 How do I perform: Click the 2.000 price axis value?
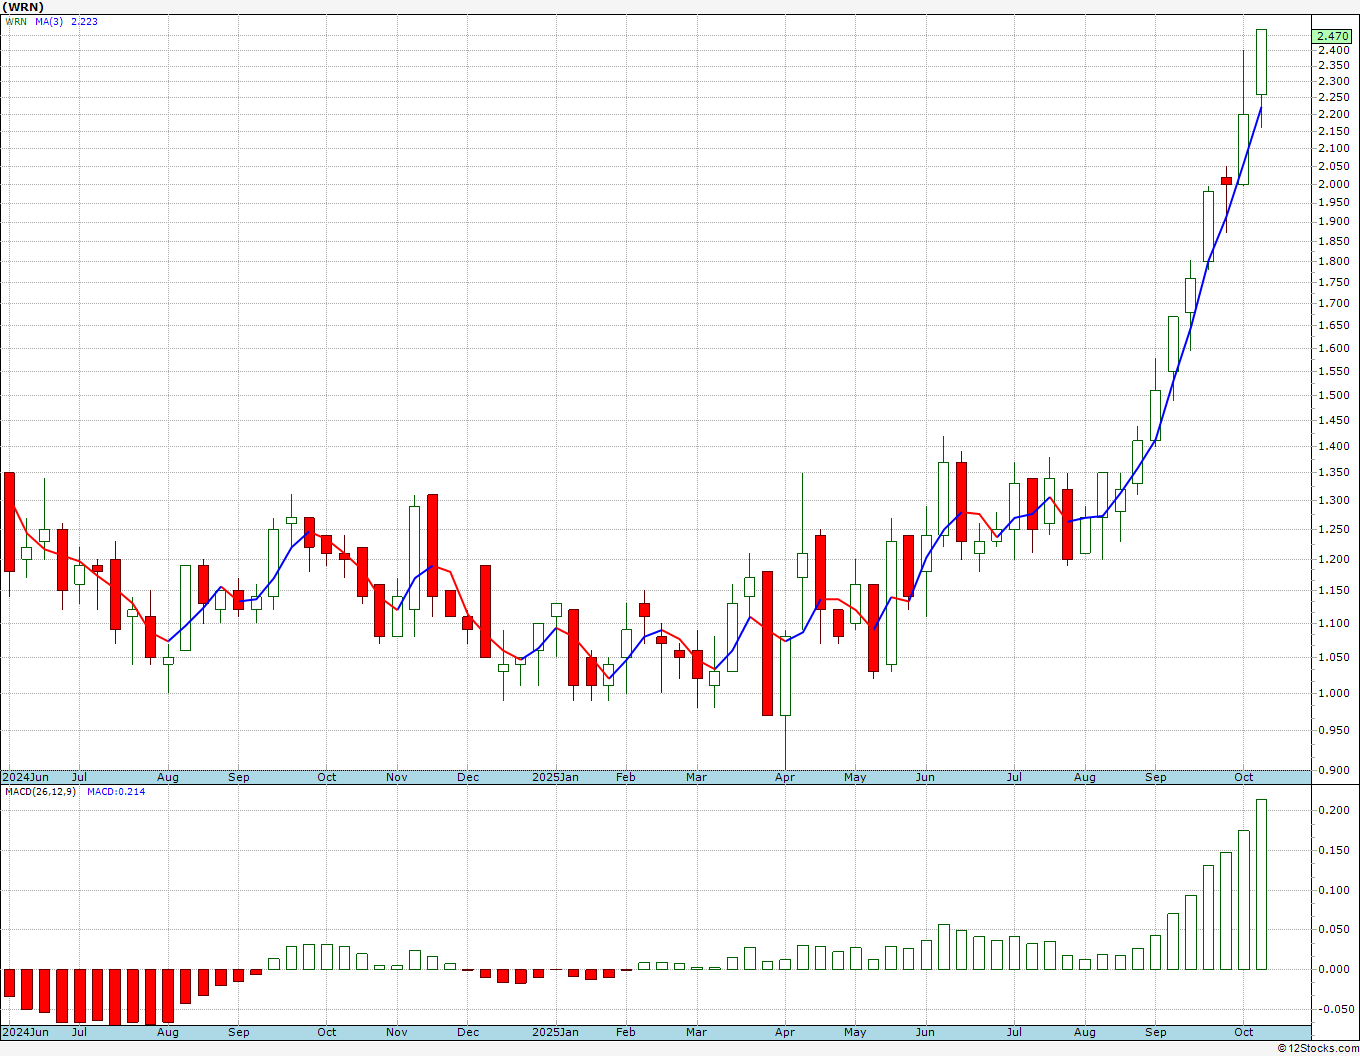1333,184
